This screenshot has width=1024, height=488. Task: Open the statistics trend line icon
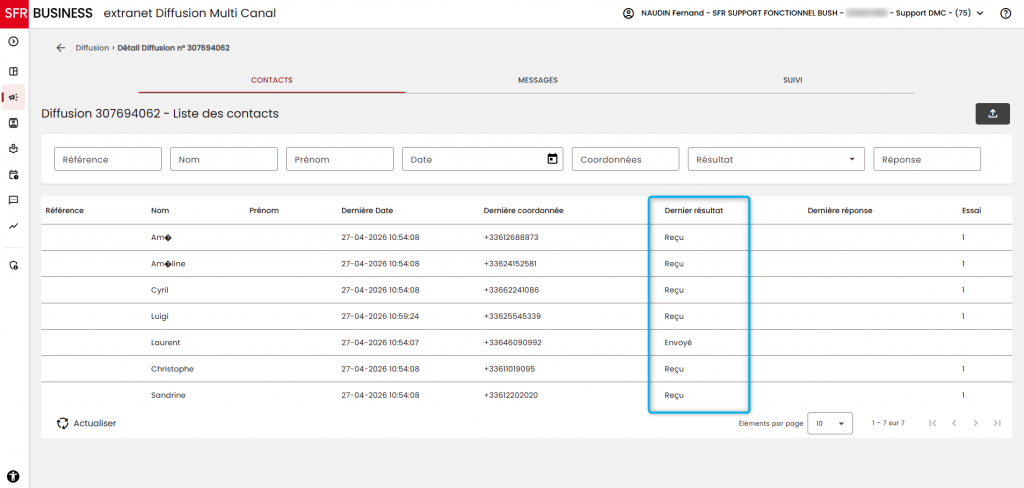(13, 226)
